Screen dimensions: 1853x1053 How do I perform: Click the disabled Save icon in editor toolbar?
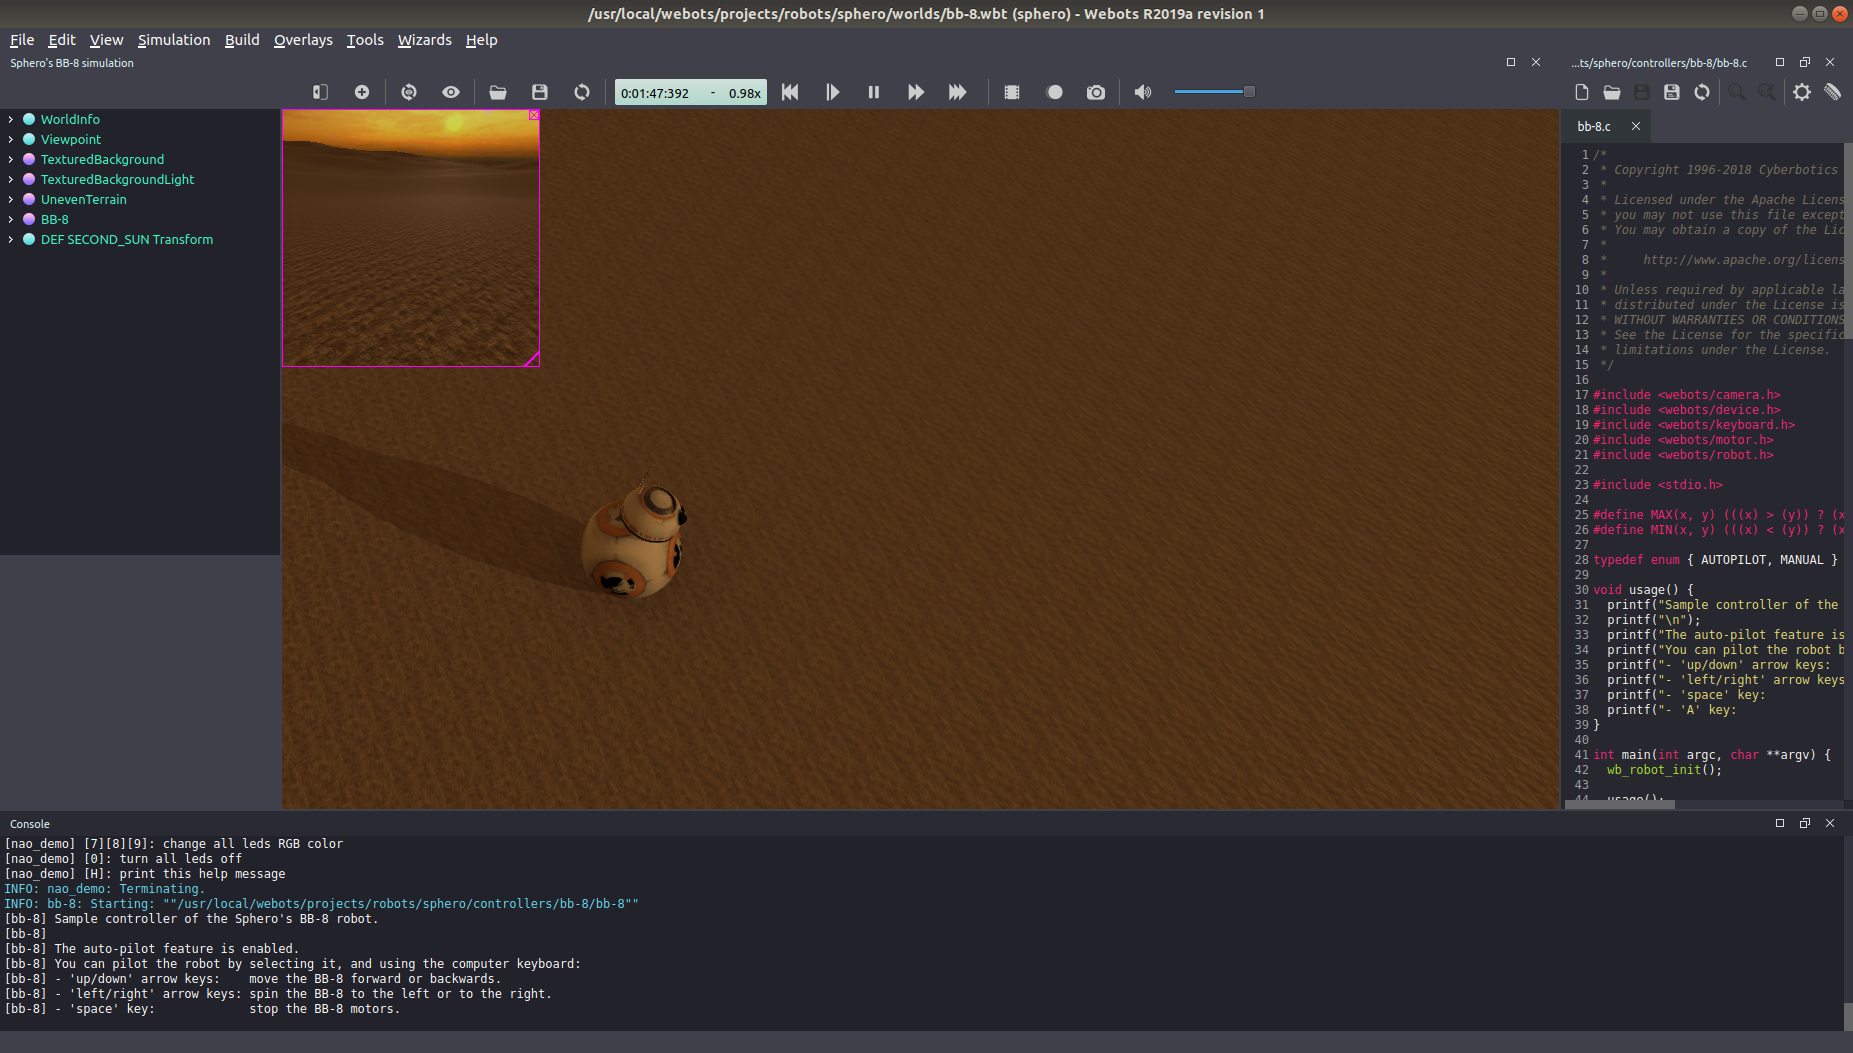click(x=1642, y=92)
